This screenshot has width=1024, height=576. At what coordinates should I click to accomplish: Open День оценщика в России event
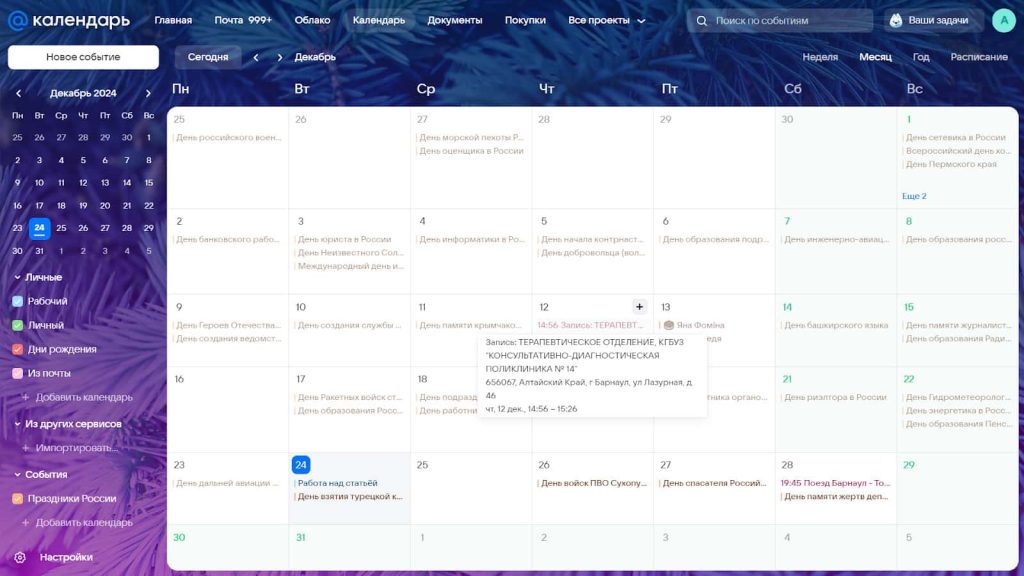pos(471,151)
